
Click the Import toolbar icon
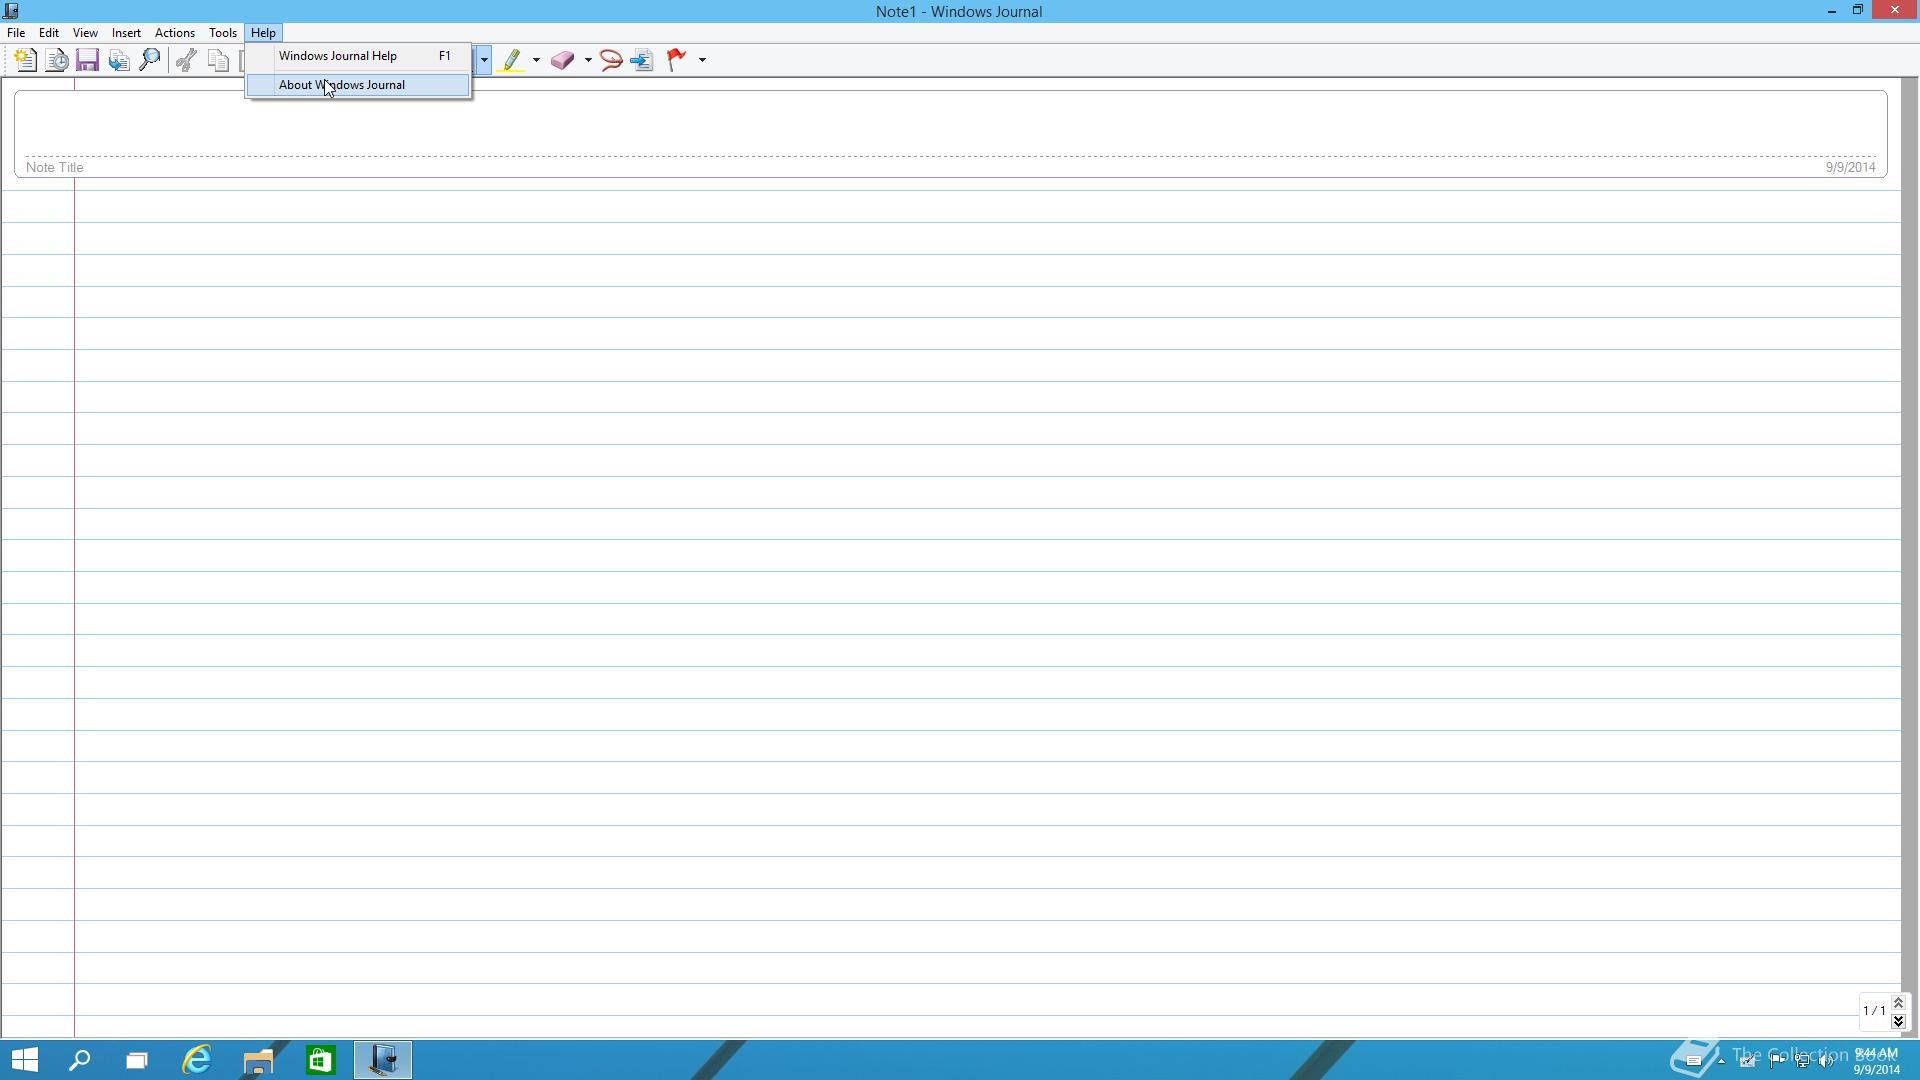coord(119,60)
